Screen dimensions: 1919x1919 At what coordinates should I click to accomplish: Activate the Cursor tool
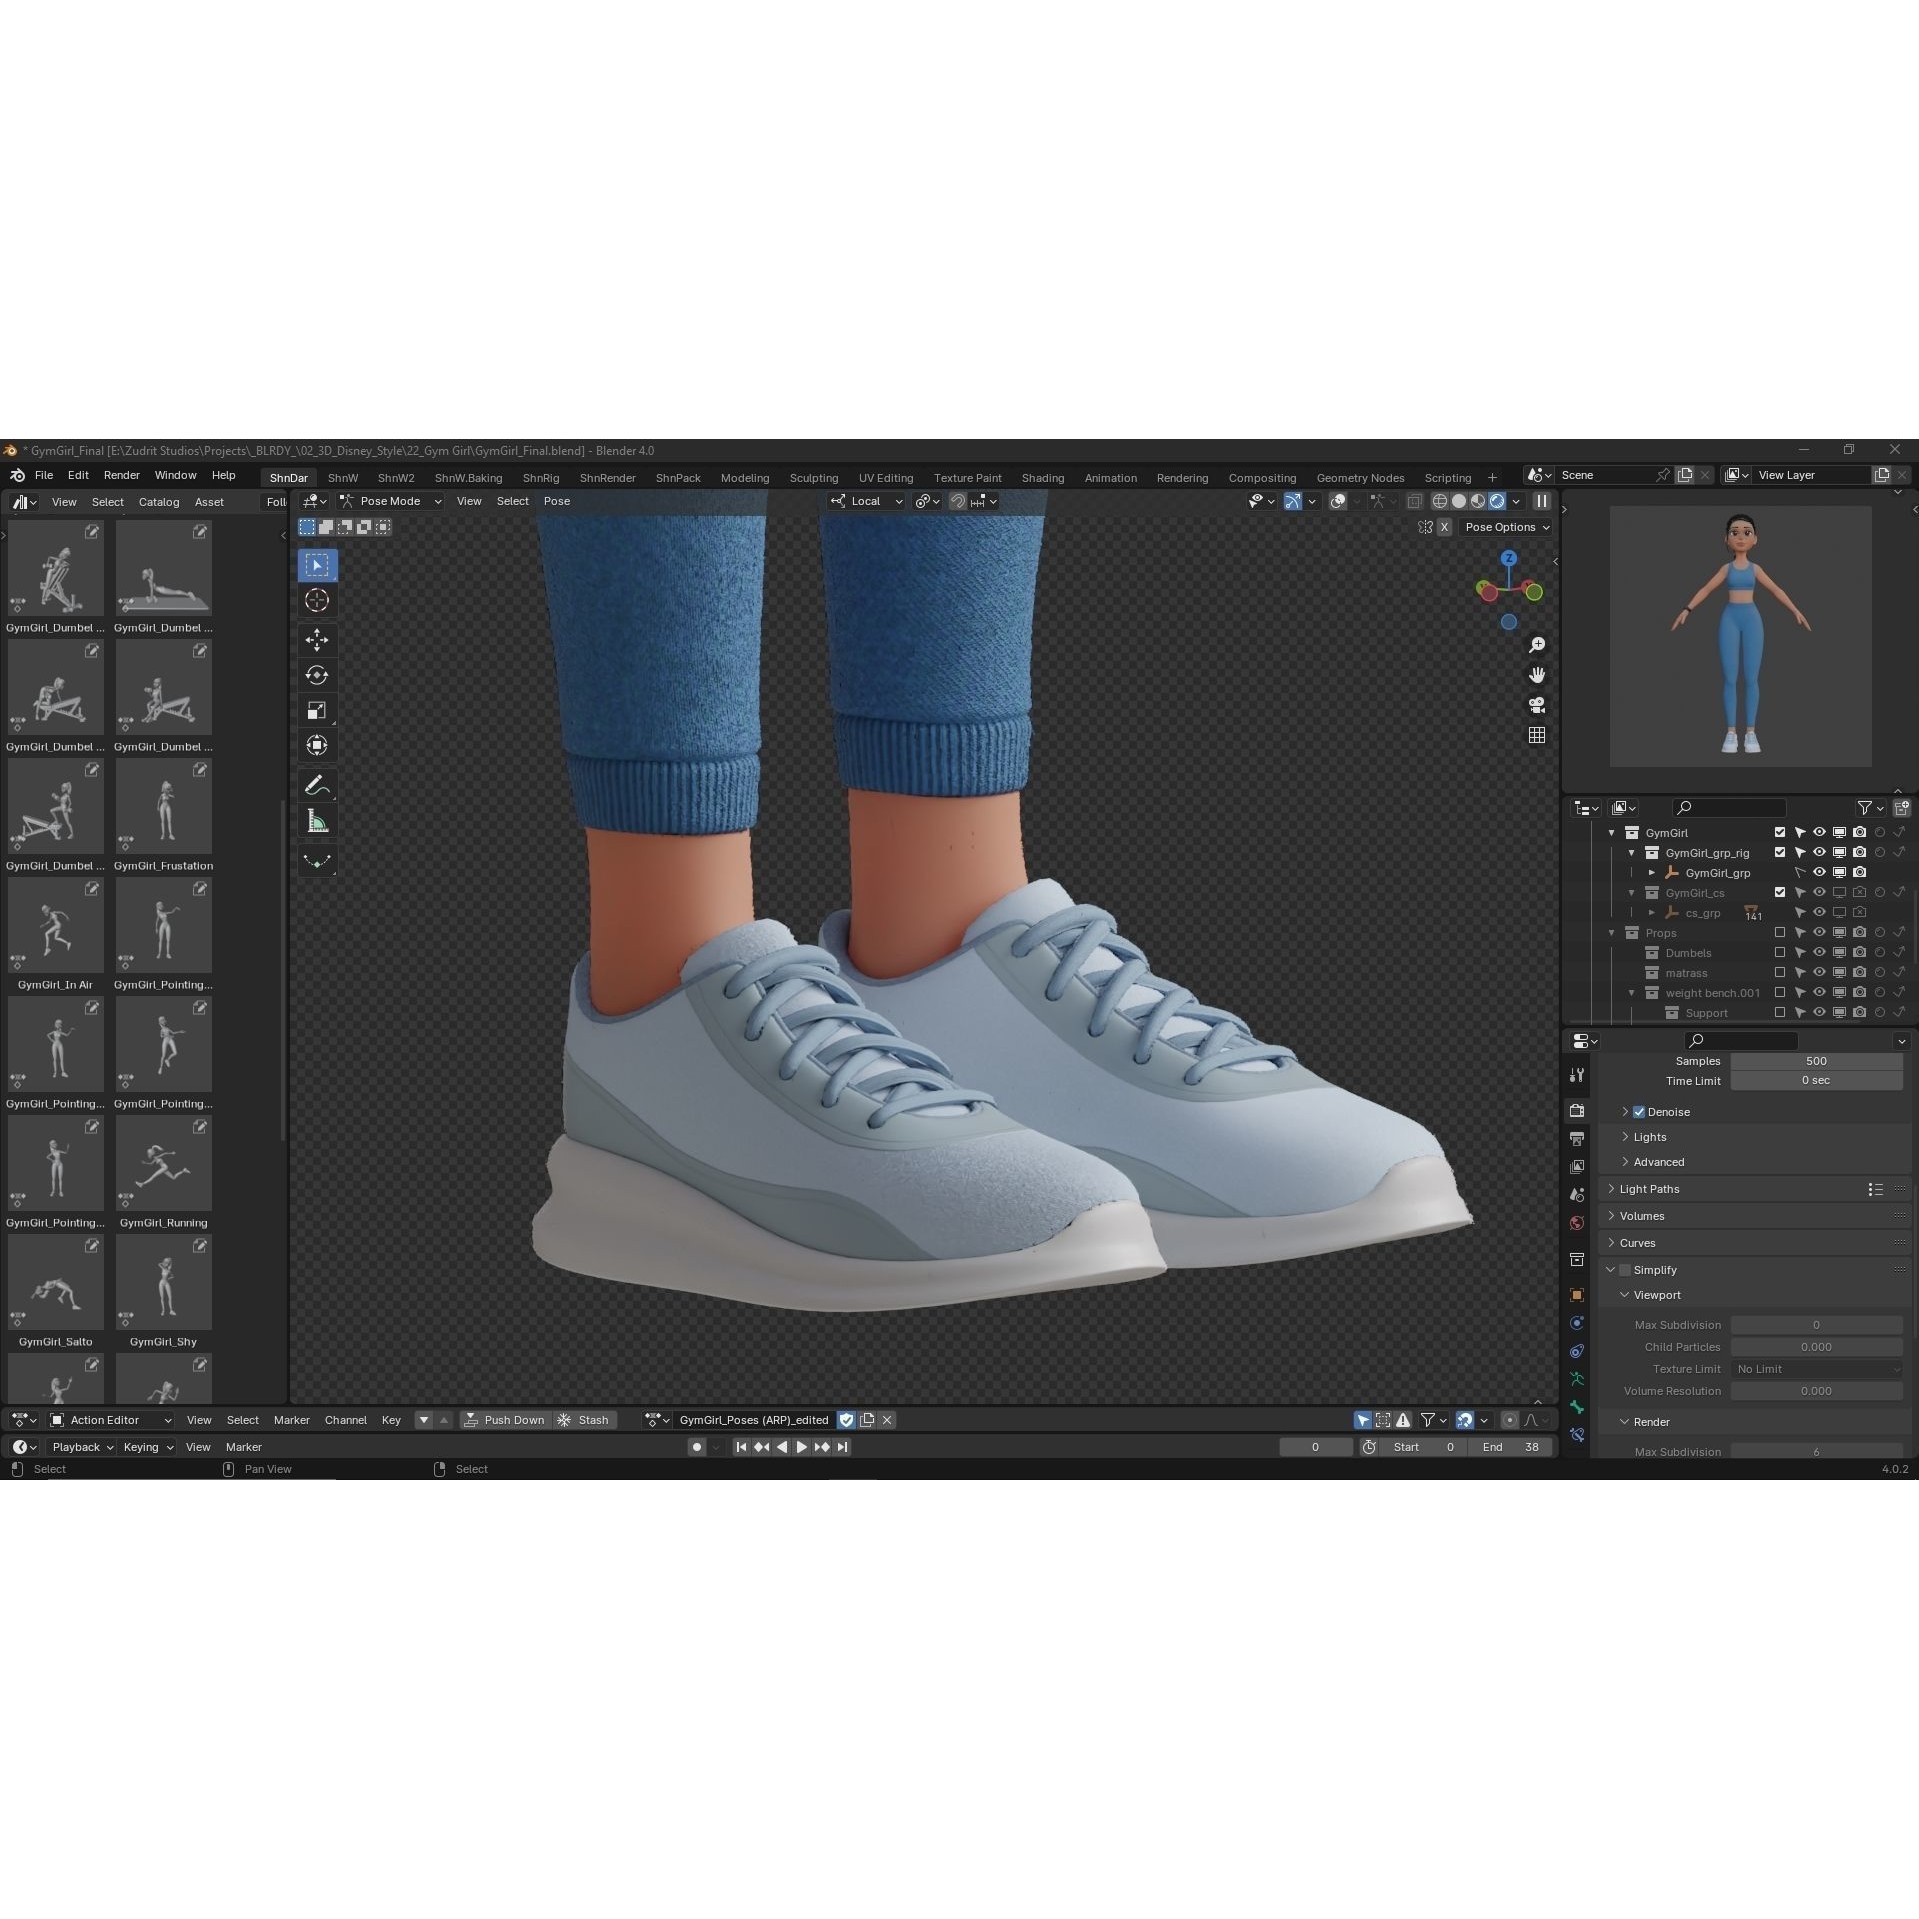pos(317,600)
